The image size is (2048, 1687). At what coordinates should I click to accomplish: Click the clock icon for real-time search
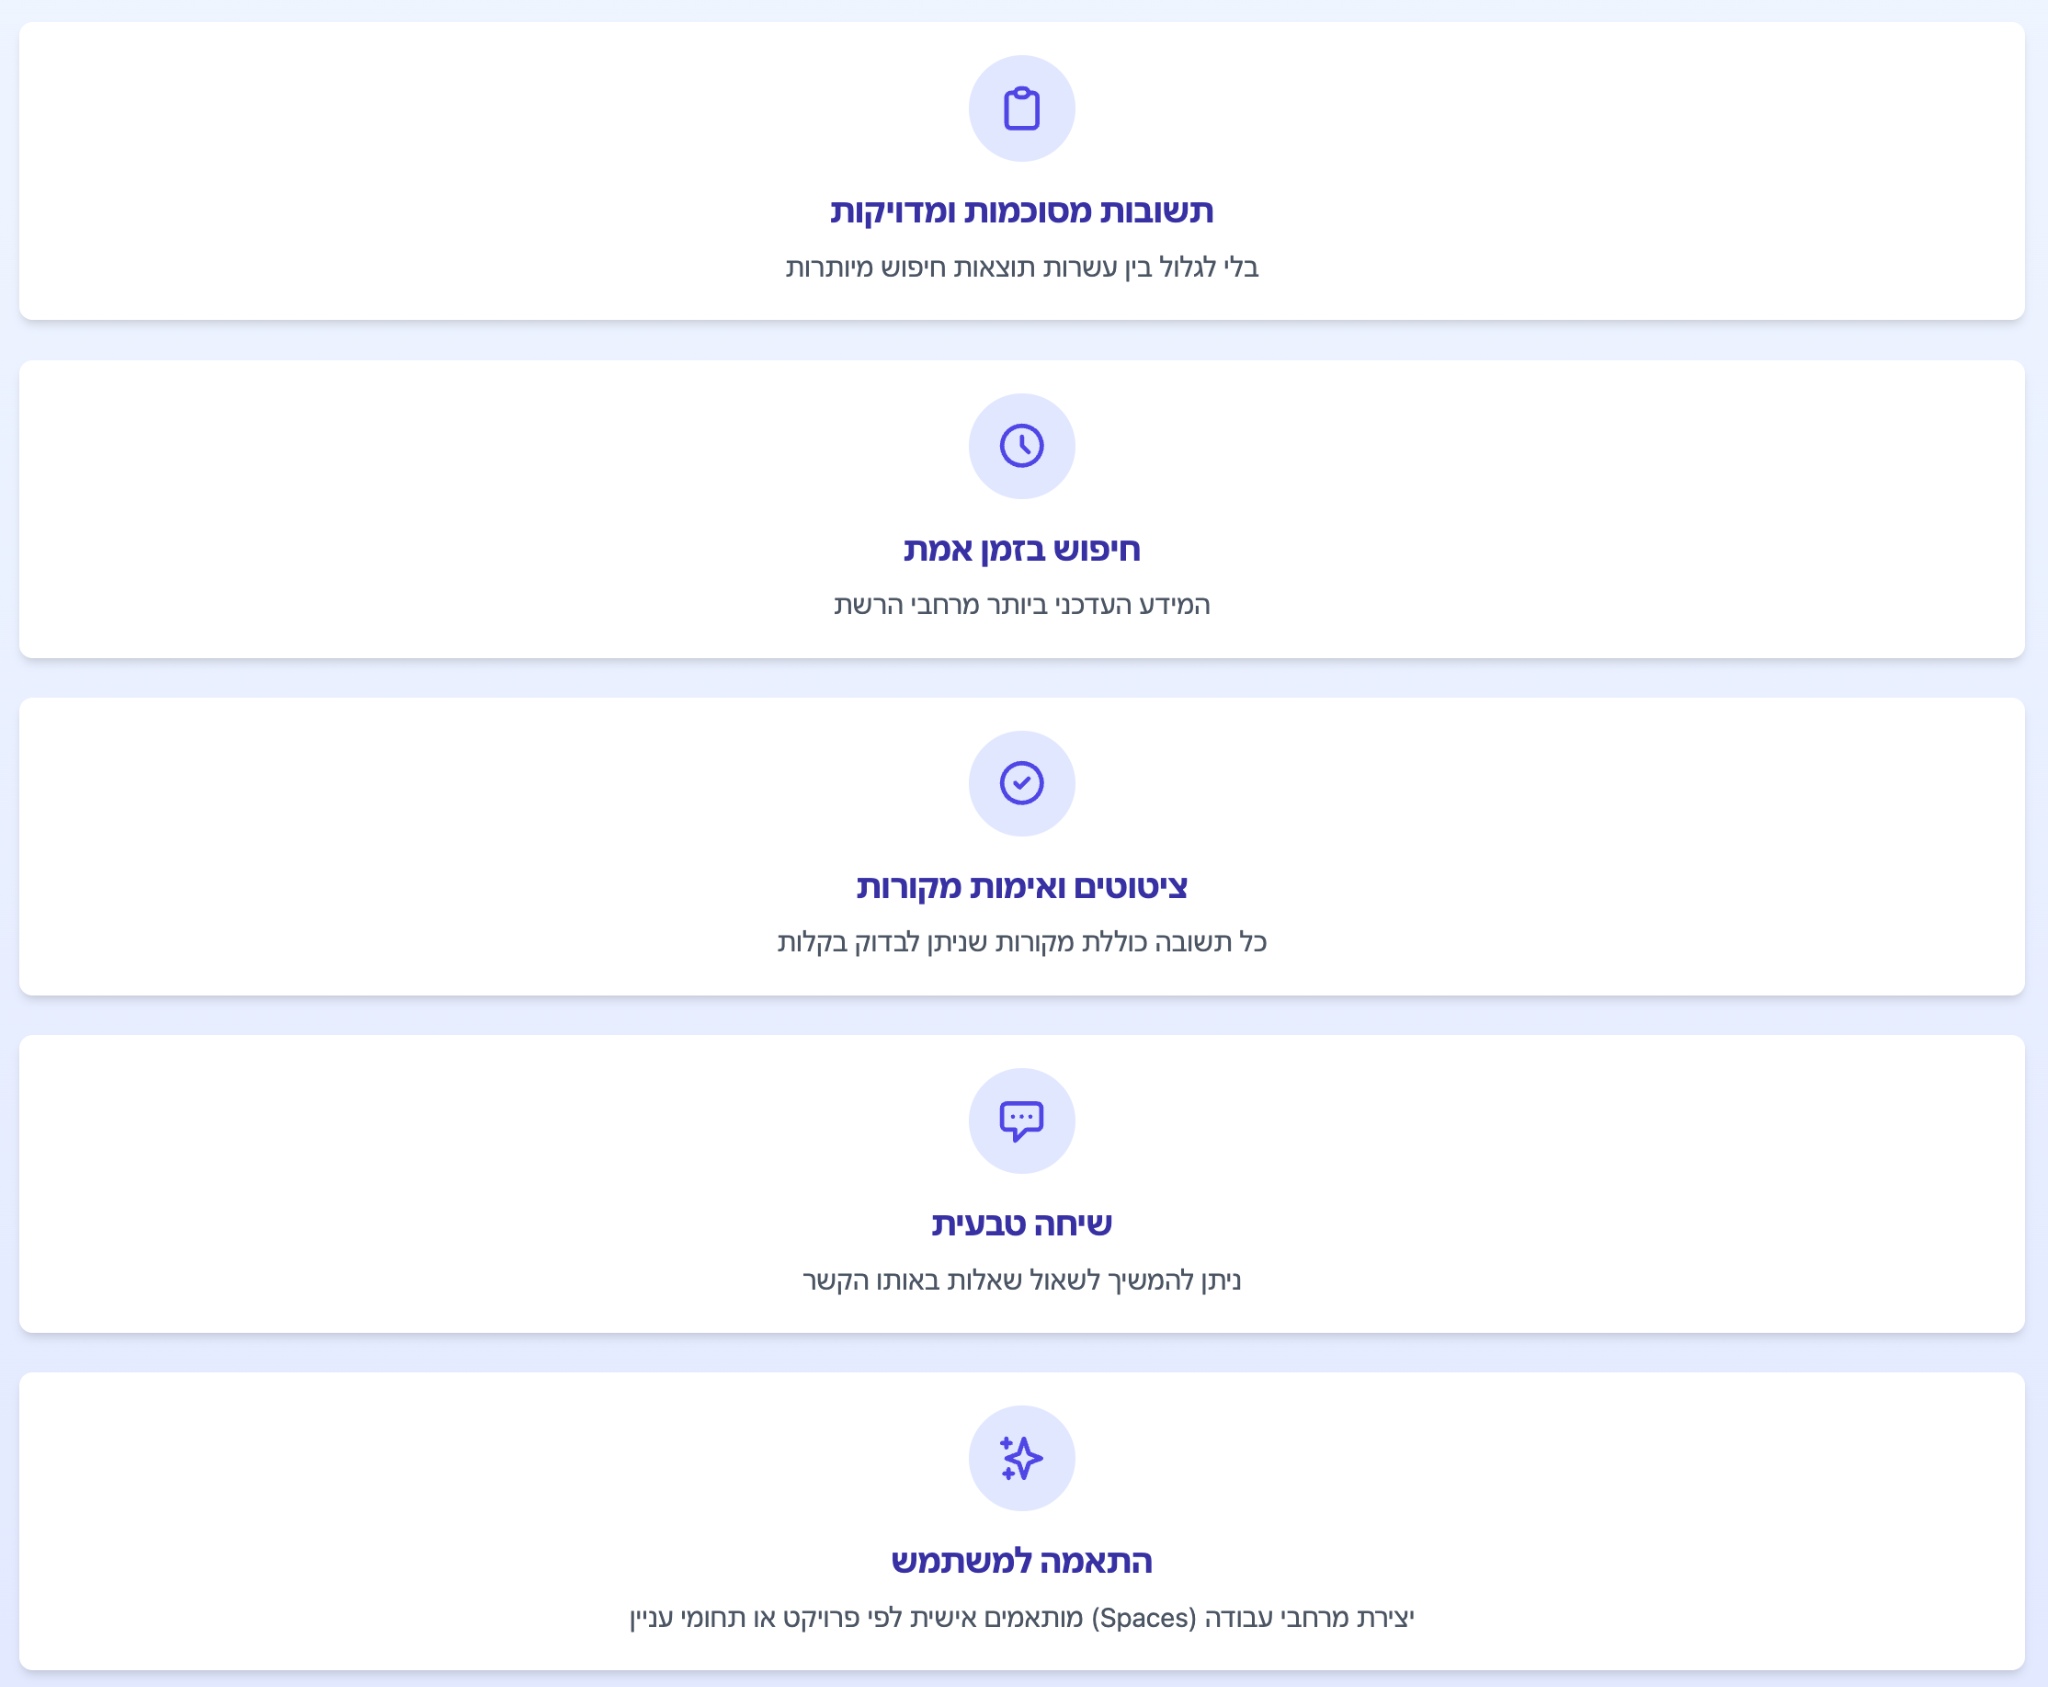(x=1021, y=446)
